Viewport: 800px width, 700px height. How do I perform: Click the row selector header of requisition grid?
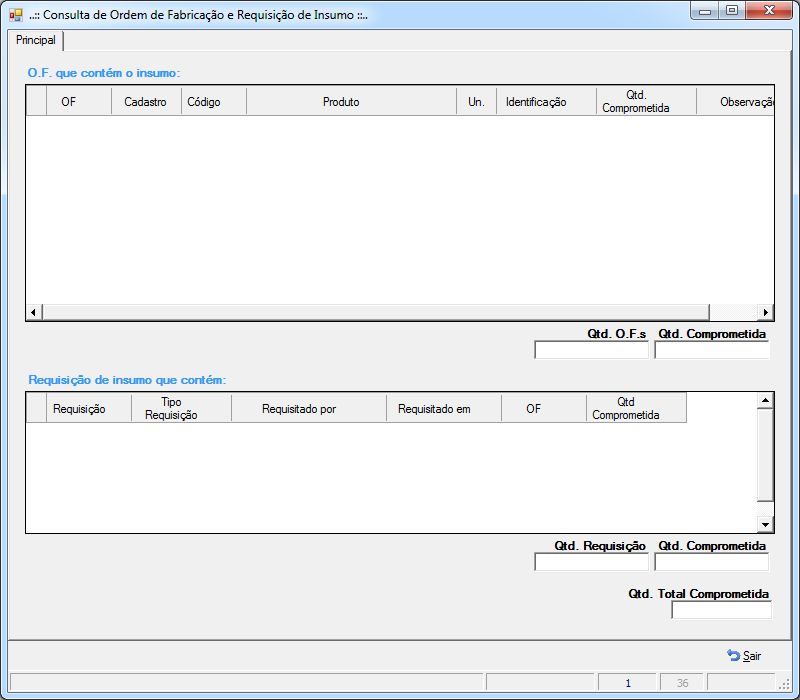click(37, 409)
